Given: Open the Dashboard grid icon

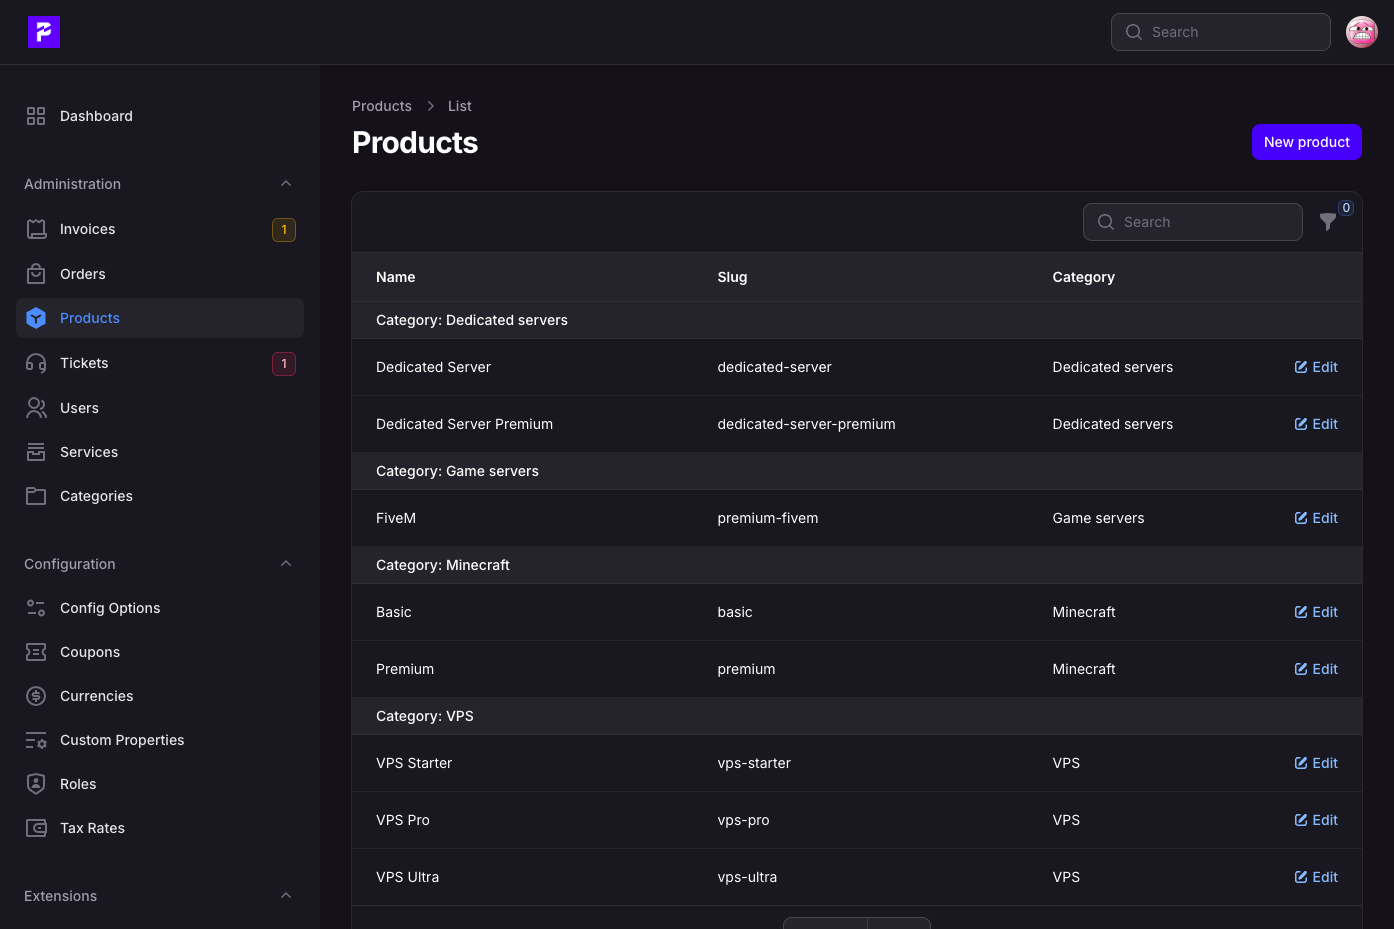Looking at the screenshot, I should point(36,116).
